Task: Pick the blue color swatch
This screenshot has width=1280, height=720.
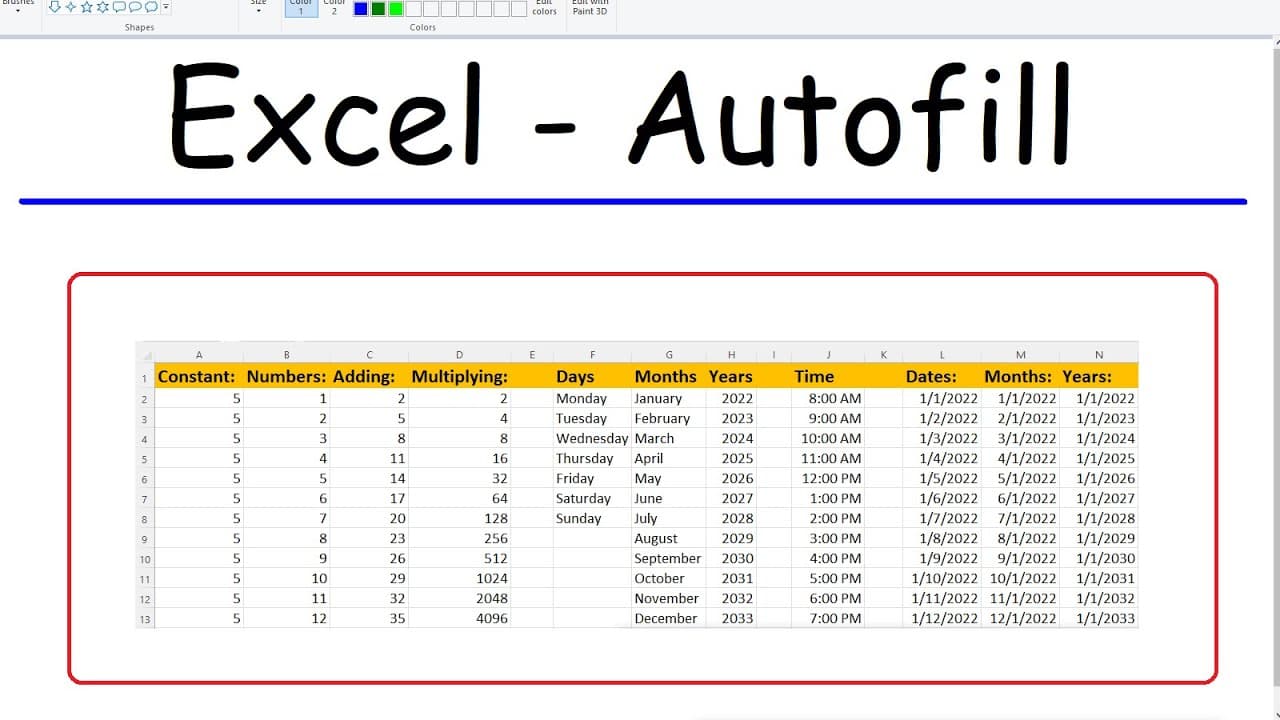Action: [361, 9]
